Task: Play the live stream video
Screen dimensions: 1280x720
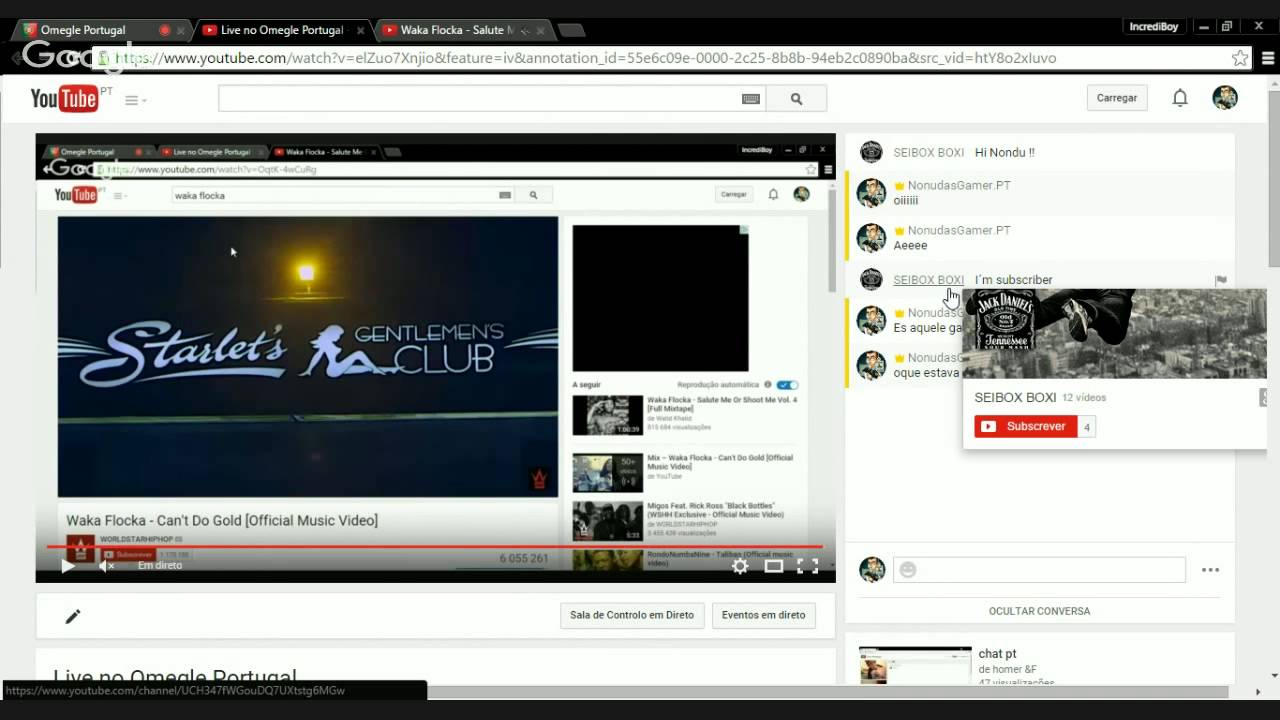Action: (x=67, y=566)
